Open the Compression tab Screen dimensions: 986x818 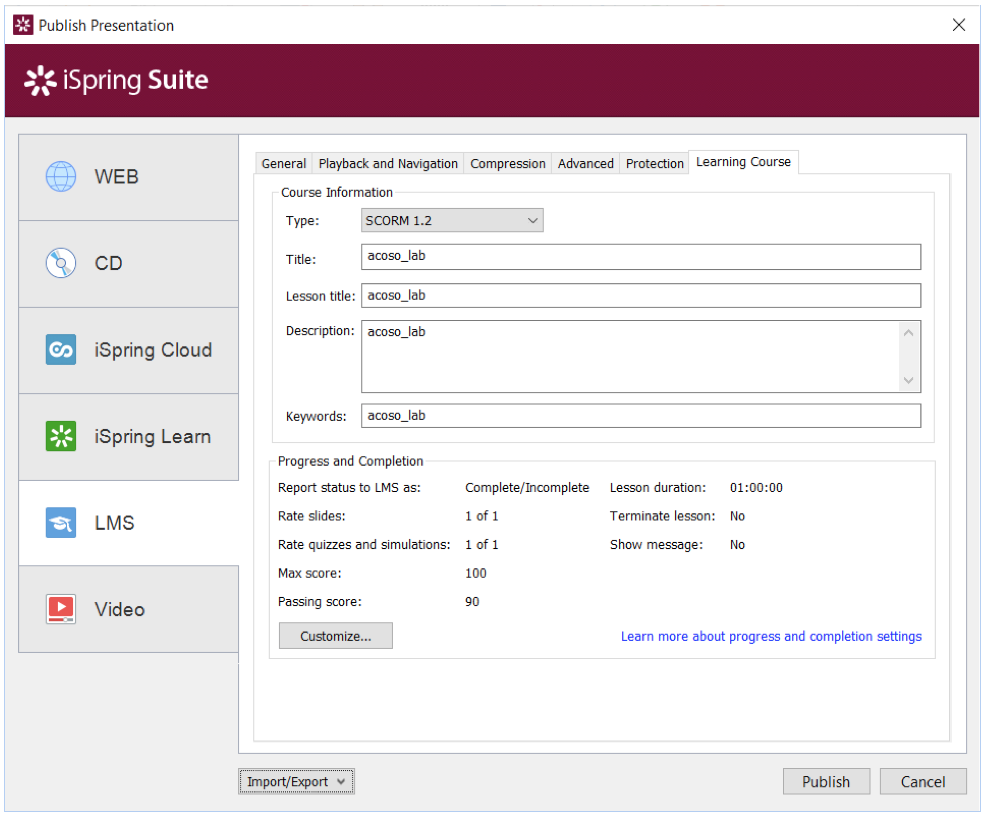508,163
